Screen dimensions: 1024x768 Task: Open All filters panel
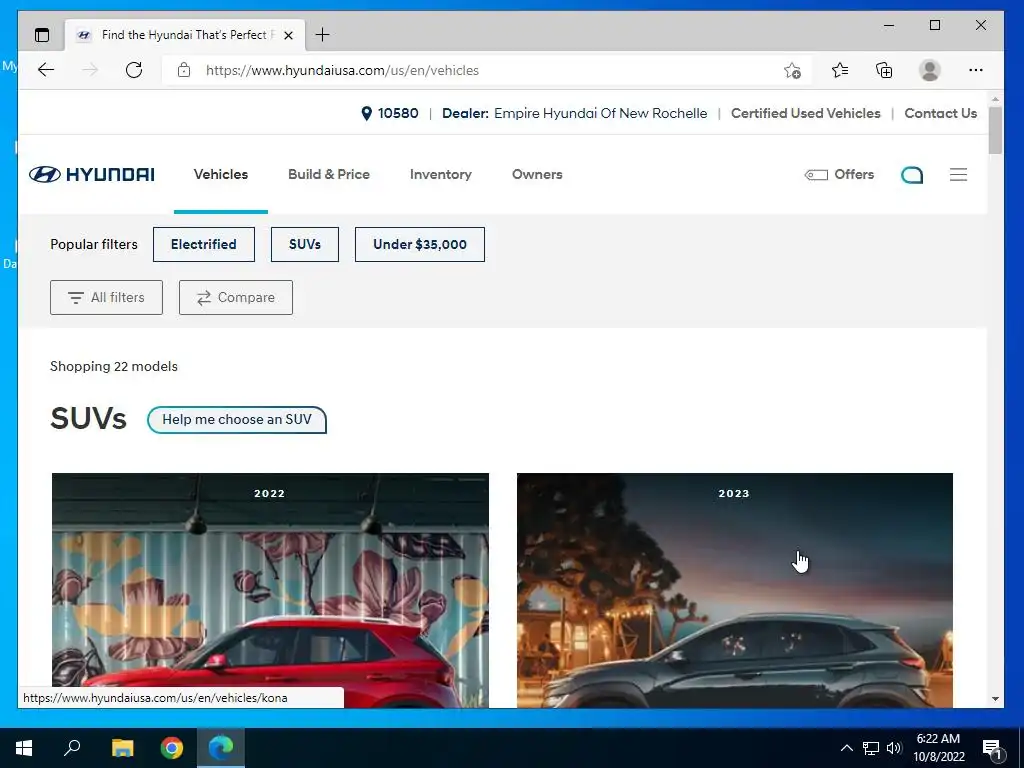click(x=106, y=297)
